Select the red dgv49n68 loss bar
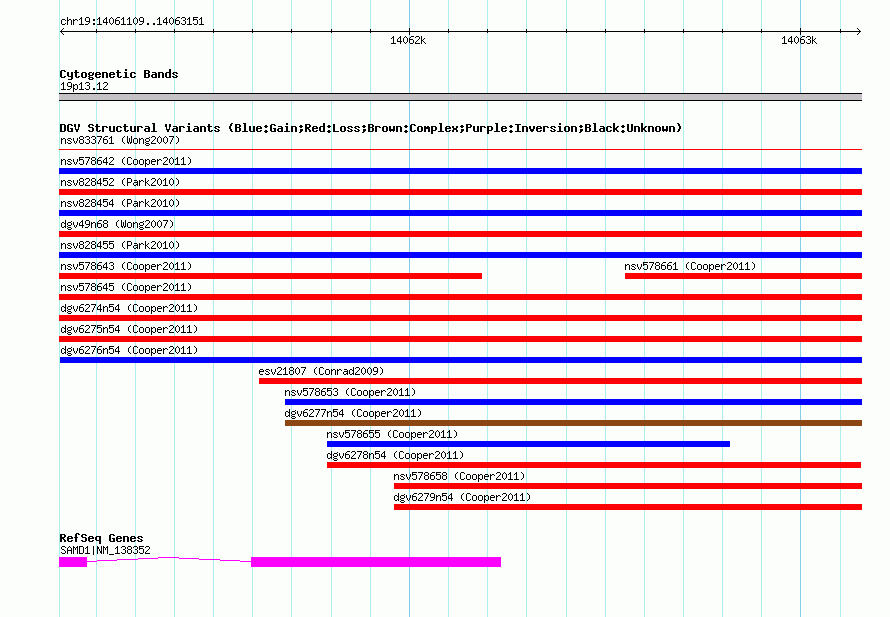The image size is (890, 617). (x=460, y=234)
